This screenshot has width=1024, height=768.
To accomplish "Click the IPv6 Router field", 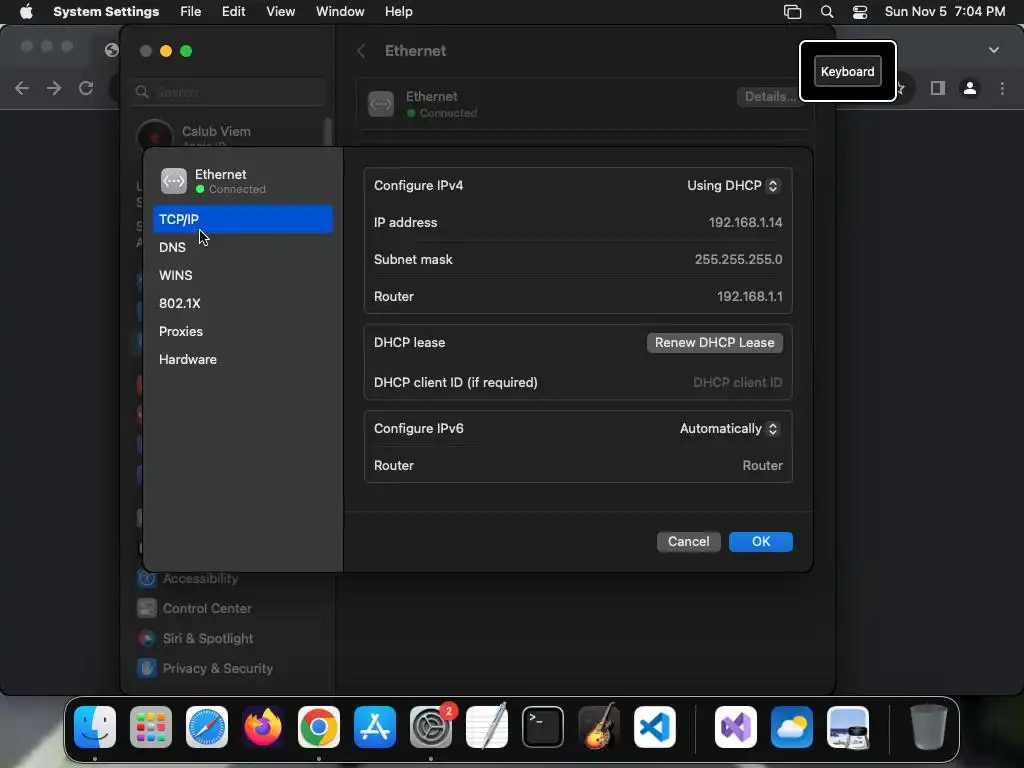I will pos(762,466).
